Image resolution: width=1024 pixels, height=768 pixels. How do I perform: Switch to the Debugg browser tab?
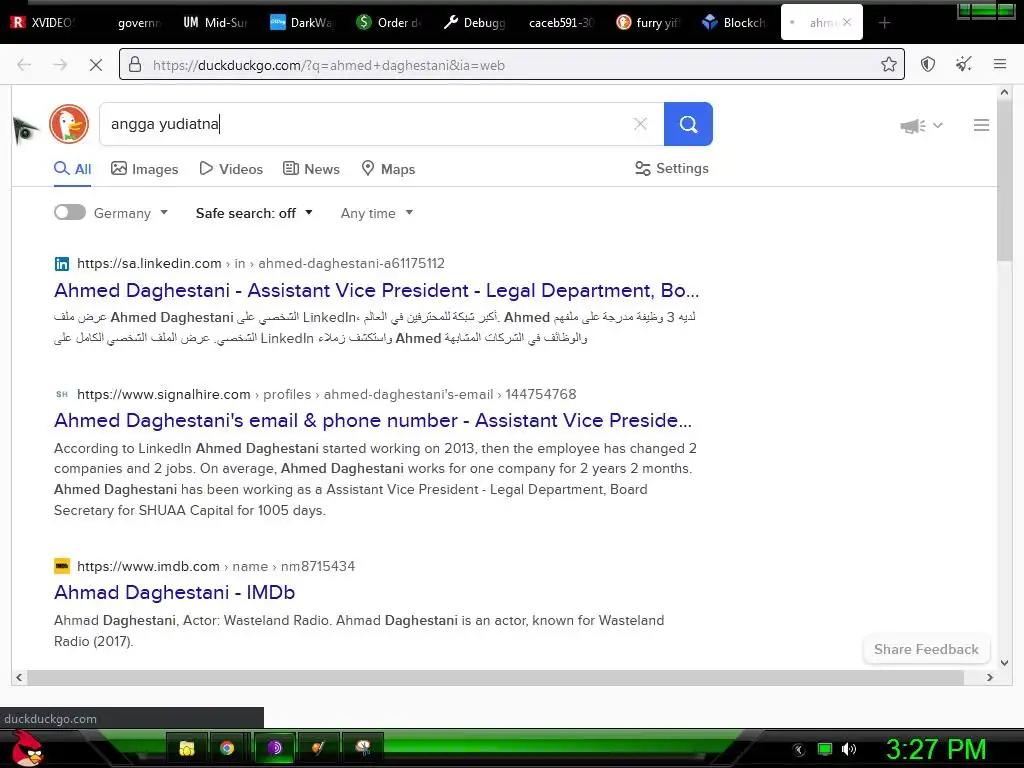click(x=475, y=23)
